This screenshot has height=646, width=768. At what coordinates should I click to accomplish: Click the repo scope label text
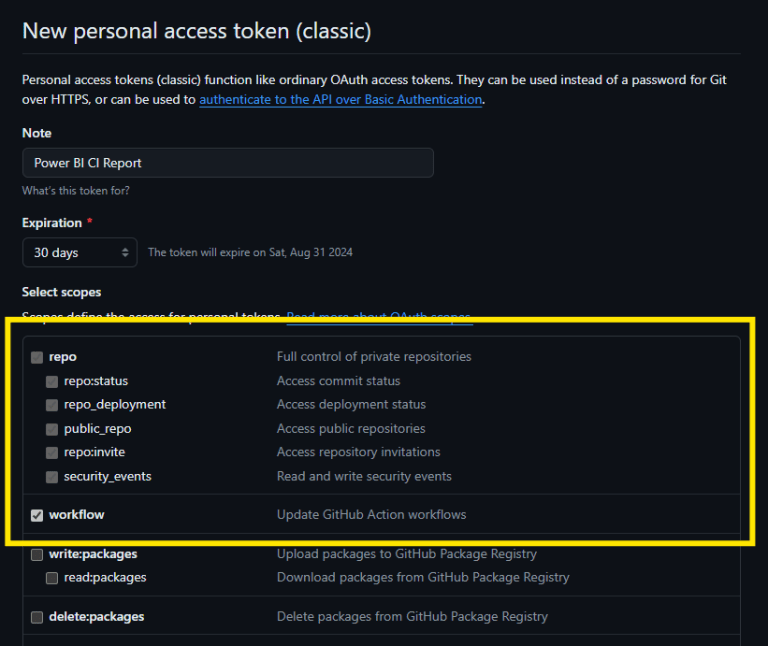pyautogui.click(x=63, y=357)
